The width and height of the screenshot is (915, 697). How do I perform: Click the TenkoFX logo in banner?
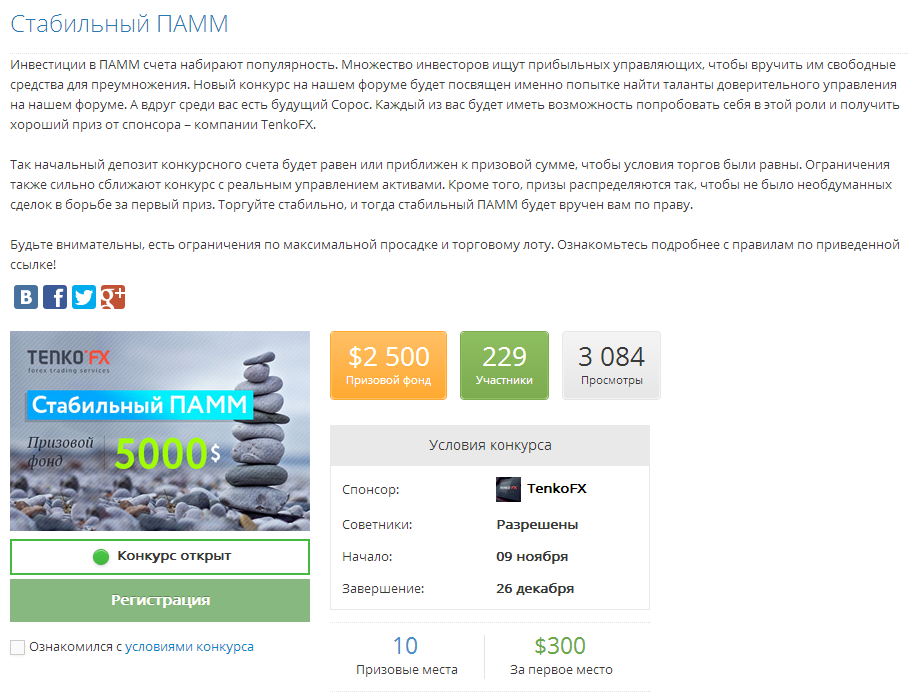pyautogui.click(x=68, y=360)
